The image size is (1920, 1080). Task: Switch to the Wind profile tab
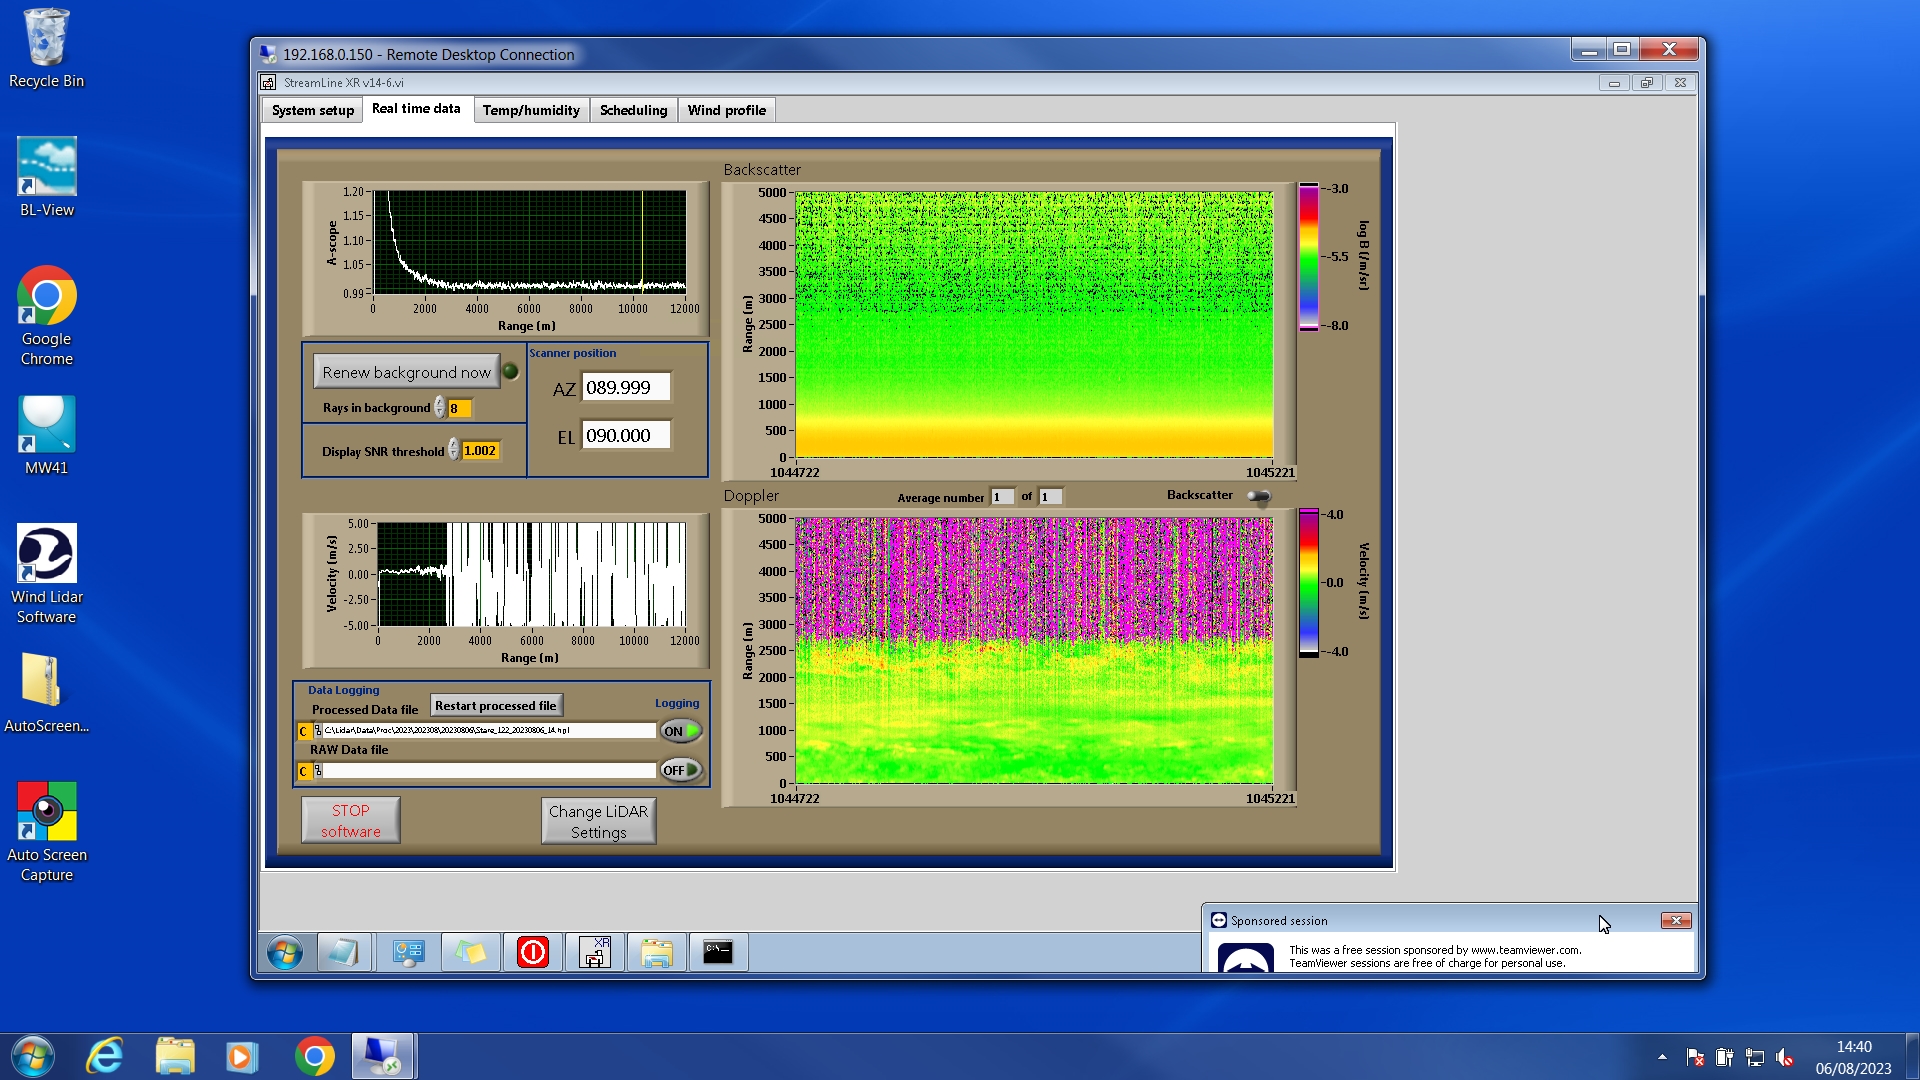click(726, 110)
